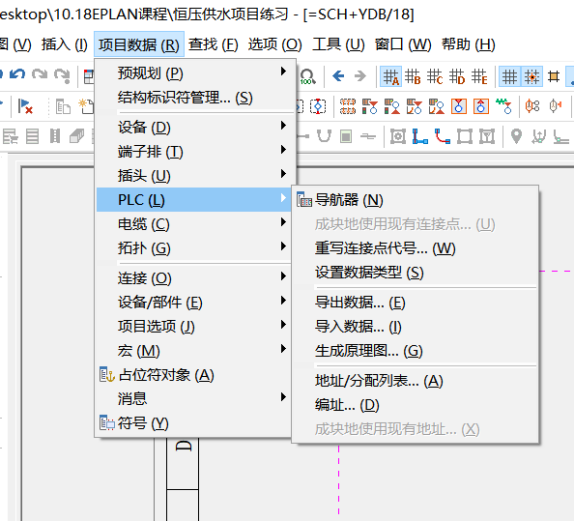Click the new page star icon

point(86,107)
